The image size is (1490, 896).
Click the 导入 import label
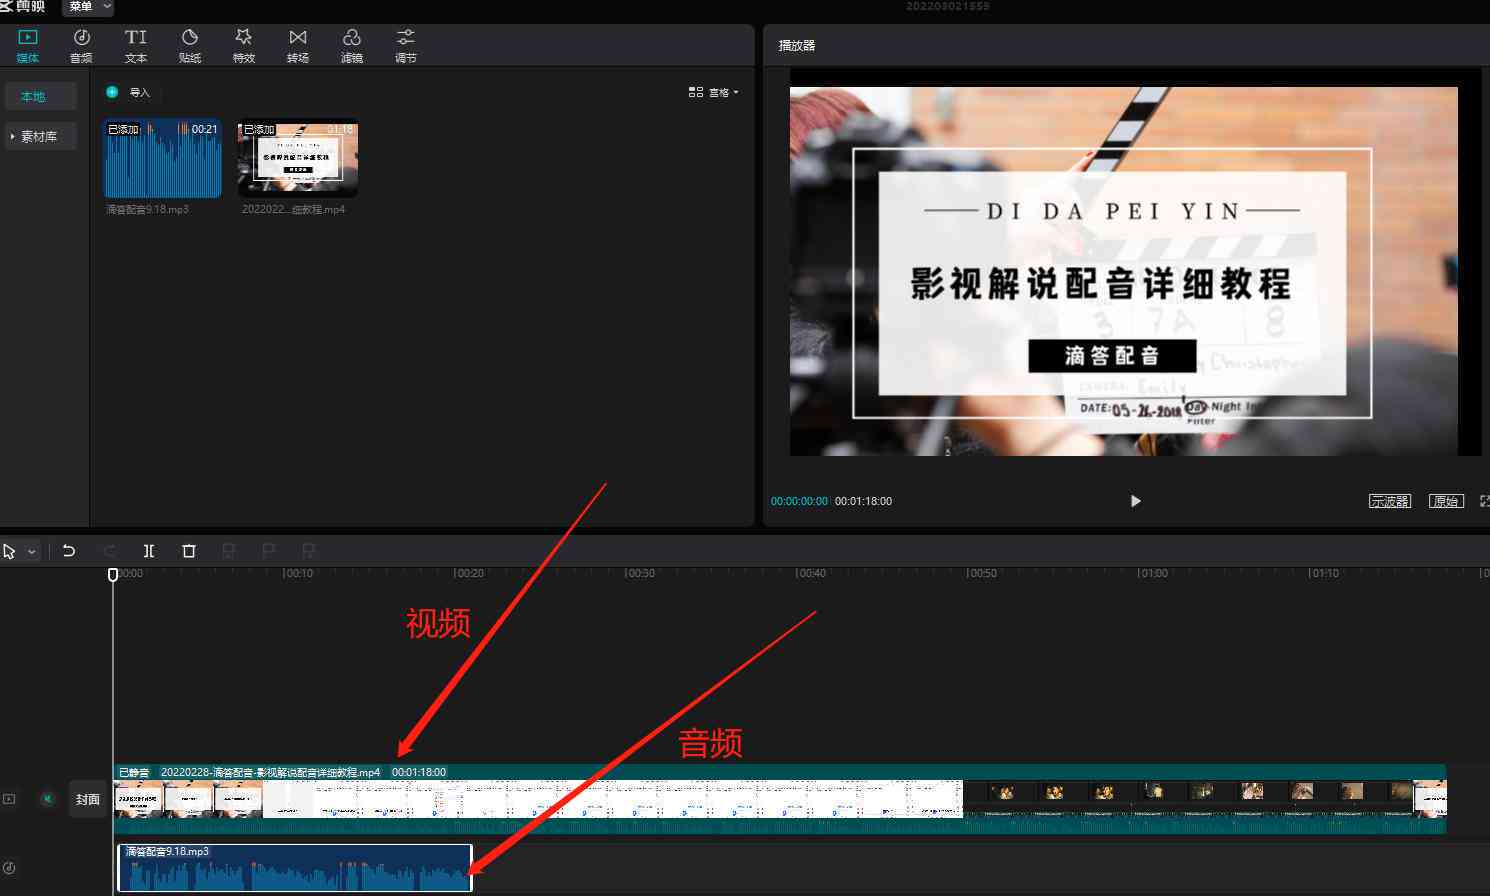coord(140,93)
